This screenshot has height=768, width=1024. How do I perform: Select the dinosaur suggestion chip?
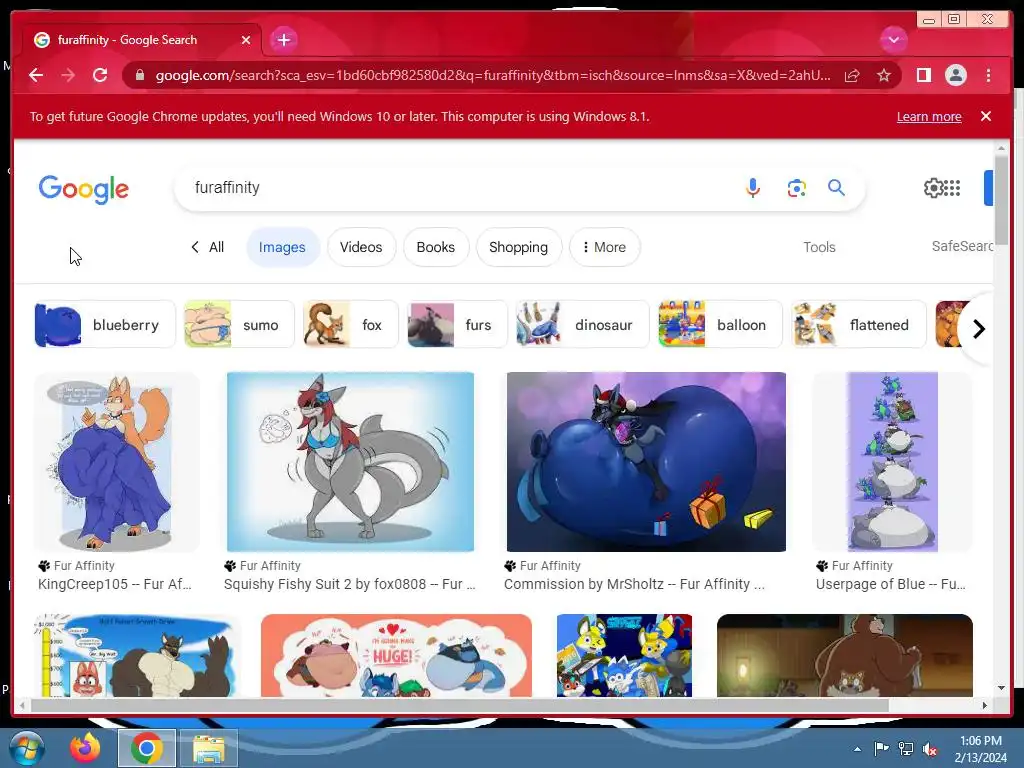pos(583,325)
